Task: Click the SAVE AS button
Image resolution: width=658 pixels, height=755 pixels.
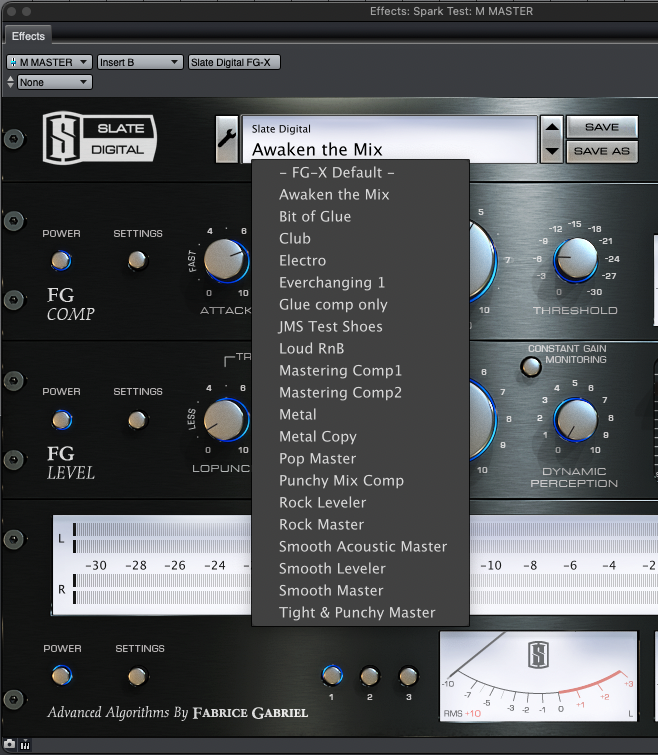Action: (602, 151)
